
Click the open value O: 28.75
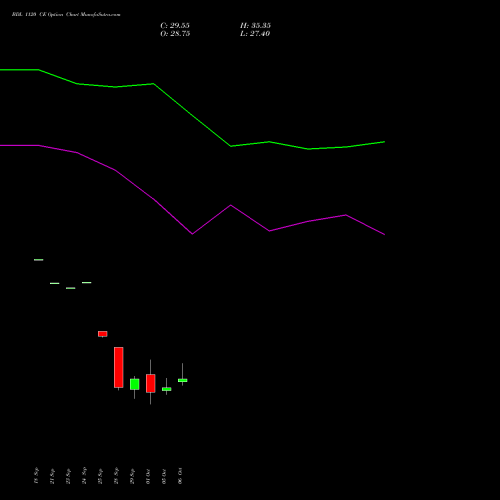click(175, 34)
